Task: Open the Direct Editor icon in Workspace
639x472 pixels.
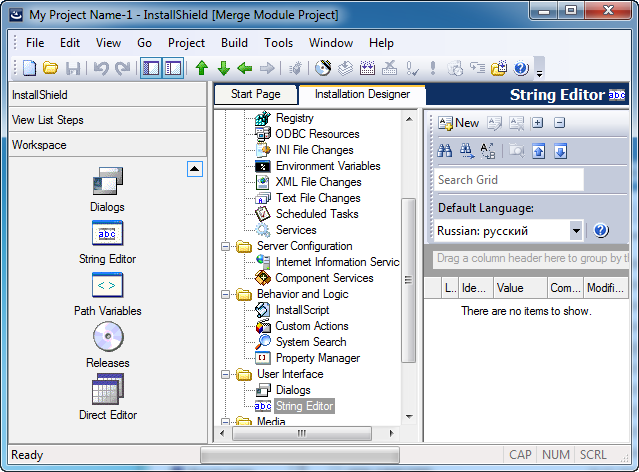Action: coord(108,390)
